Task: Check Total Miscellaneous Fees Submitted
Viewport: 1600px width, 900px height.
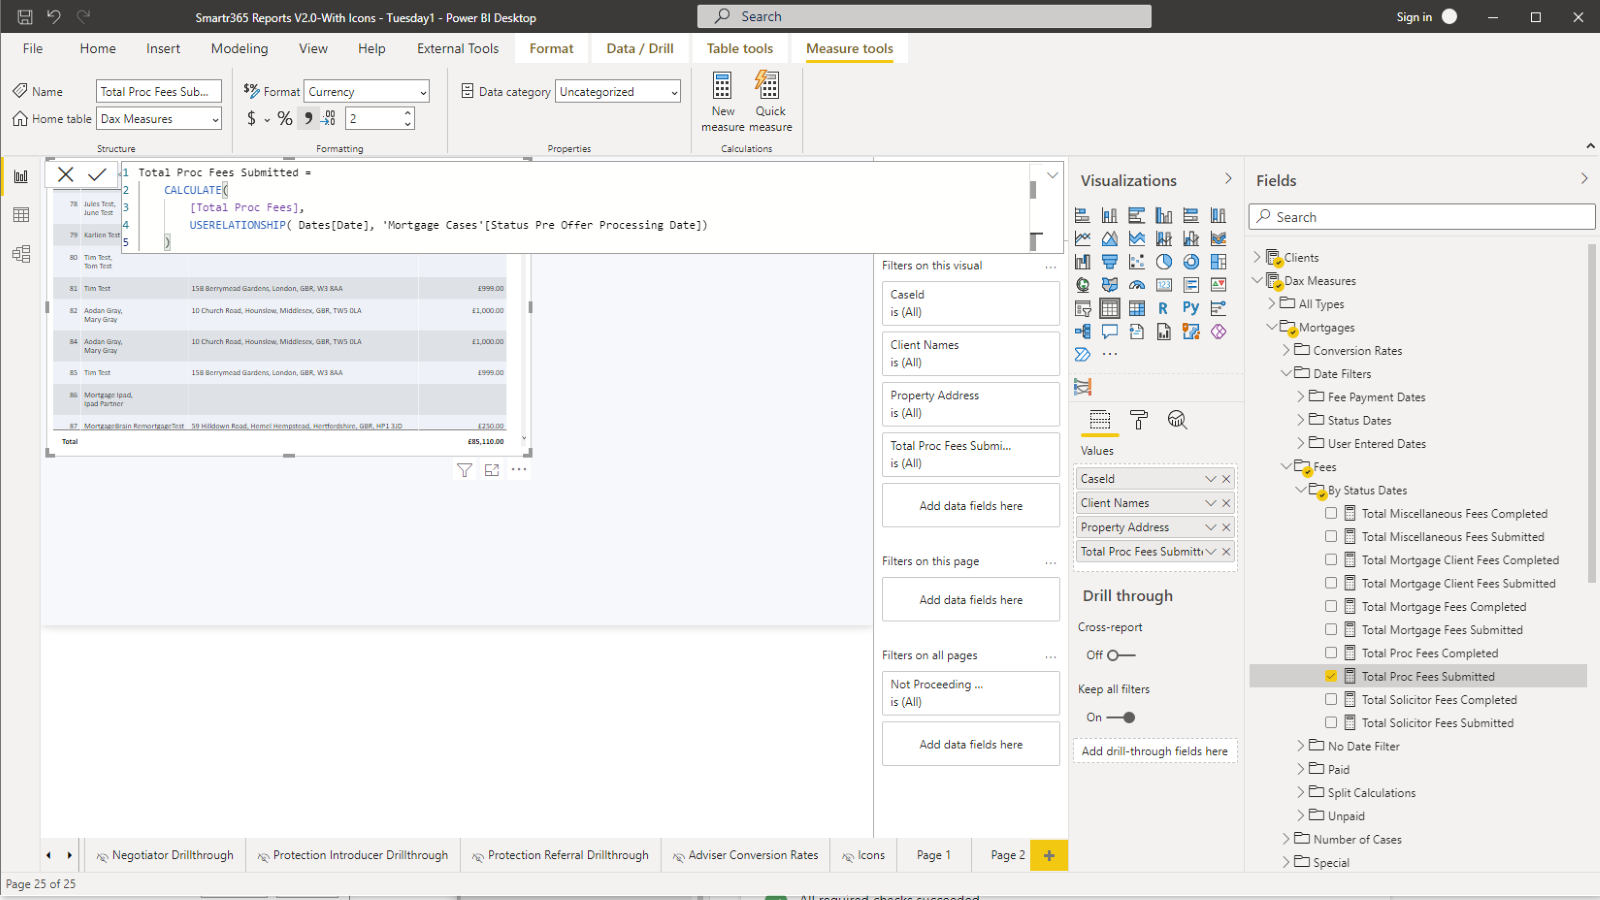Action: [1331, 536]
